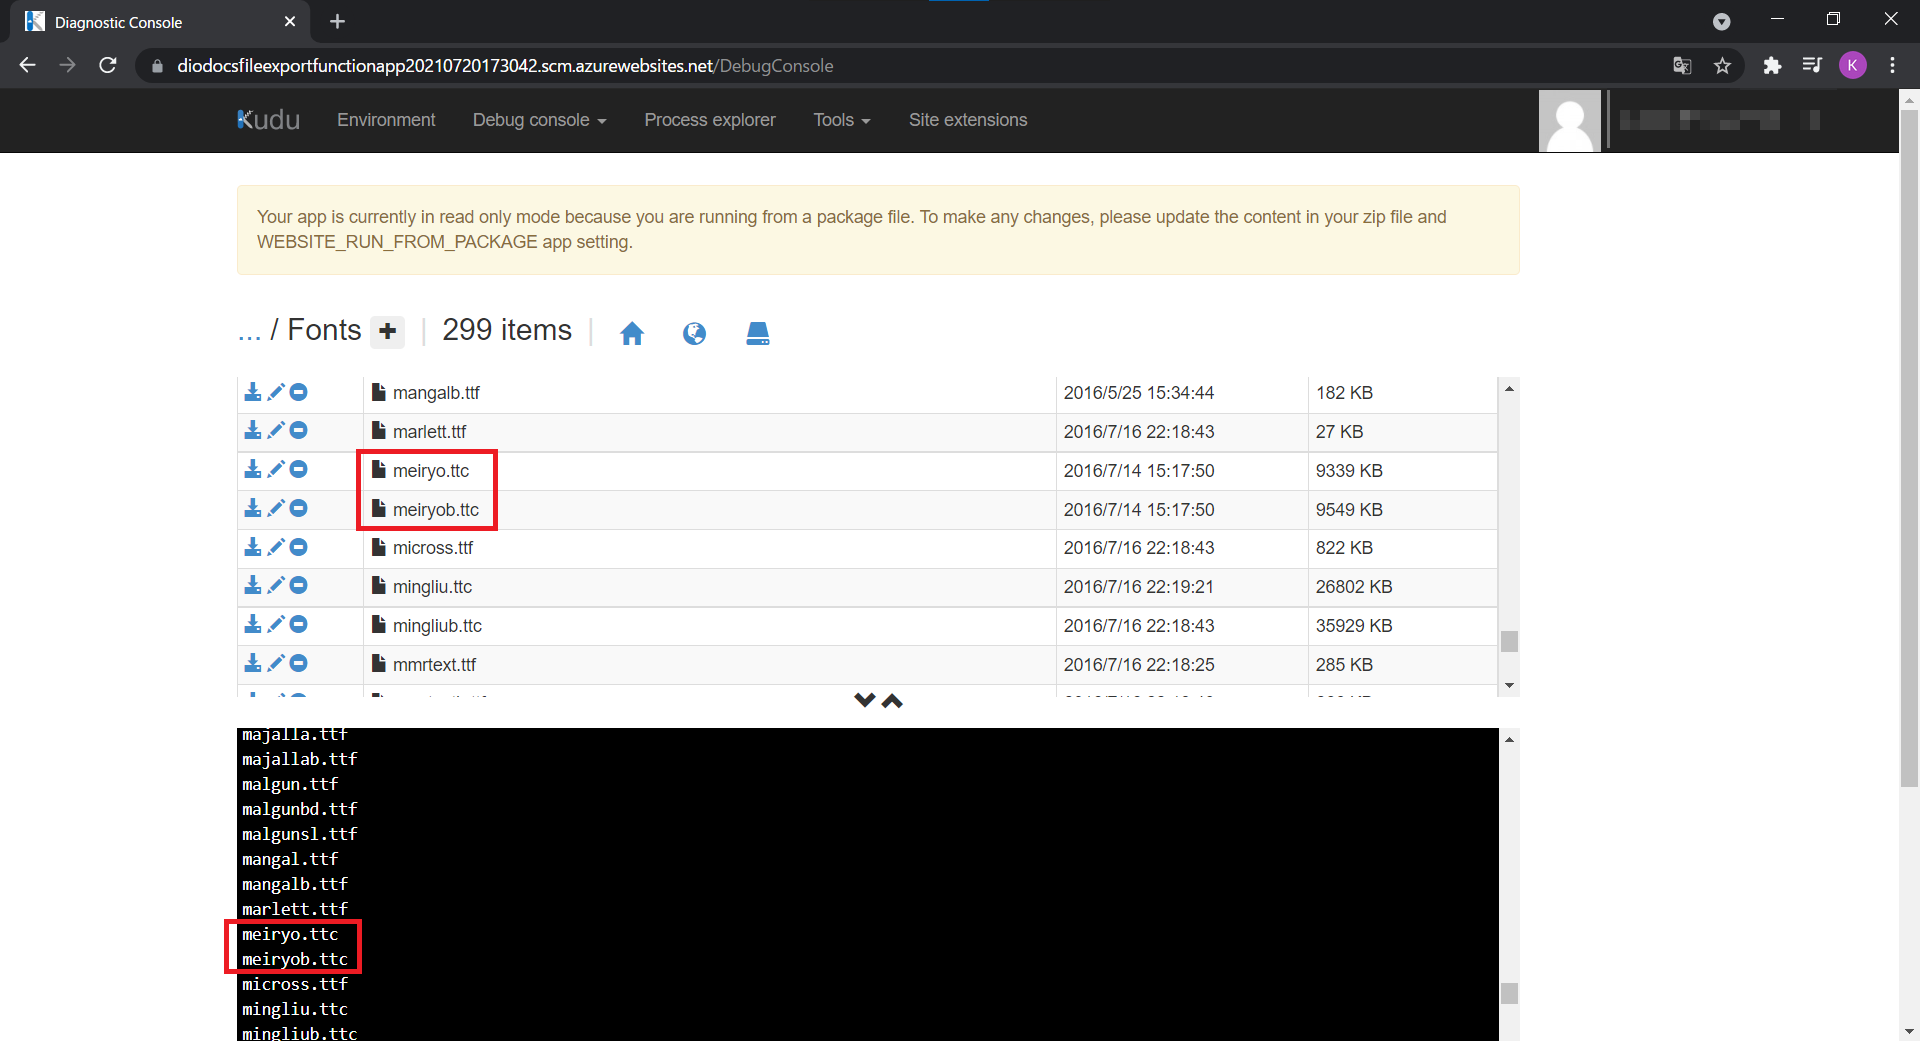1920x1041 pixels.
Task: Open the Tools dropdown menu
Action: coord(842,120)
